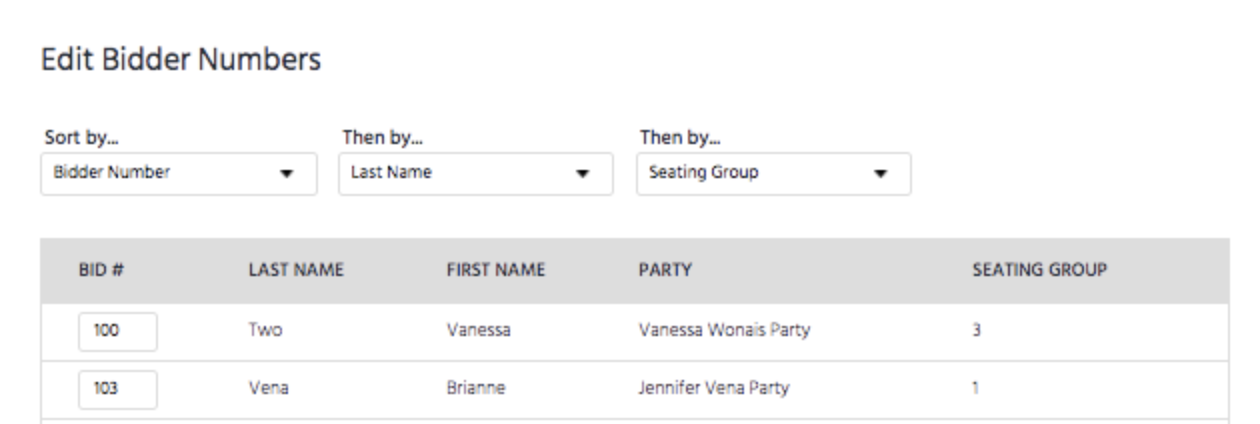Screen dimensions: 1260x424
Task: Select the Vanessa Wonais Party cell
Action: coord(724,331)
